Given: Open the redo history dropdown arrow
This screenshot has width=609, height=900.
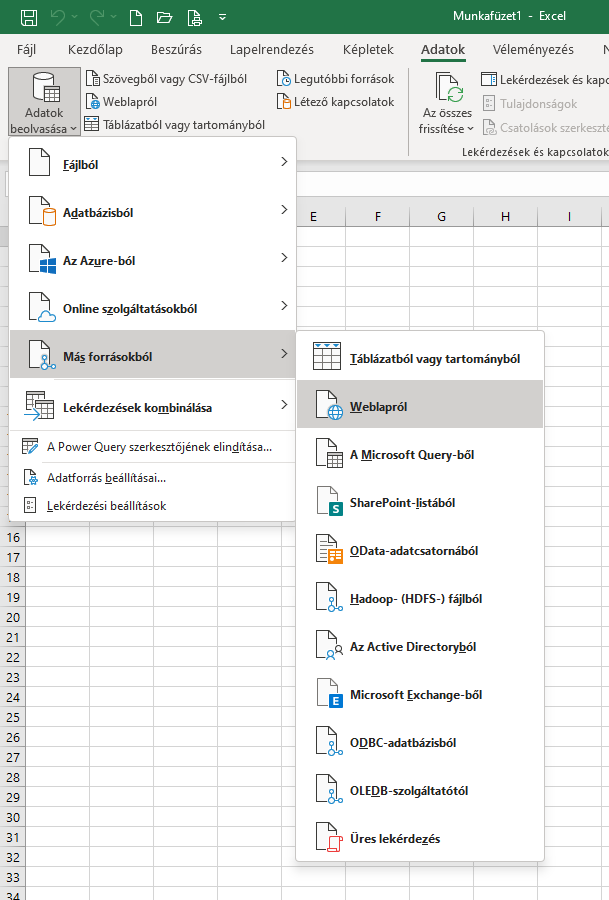Looking at the screenshot, I should click(114, 17).
